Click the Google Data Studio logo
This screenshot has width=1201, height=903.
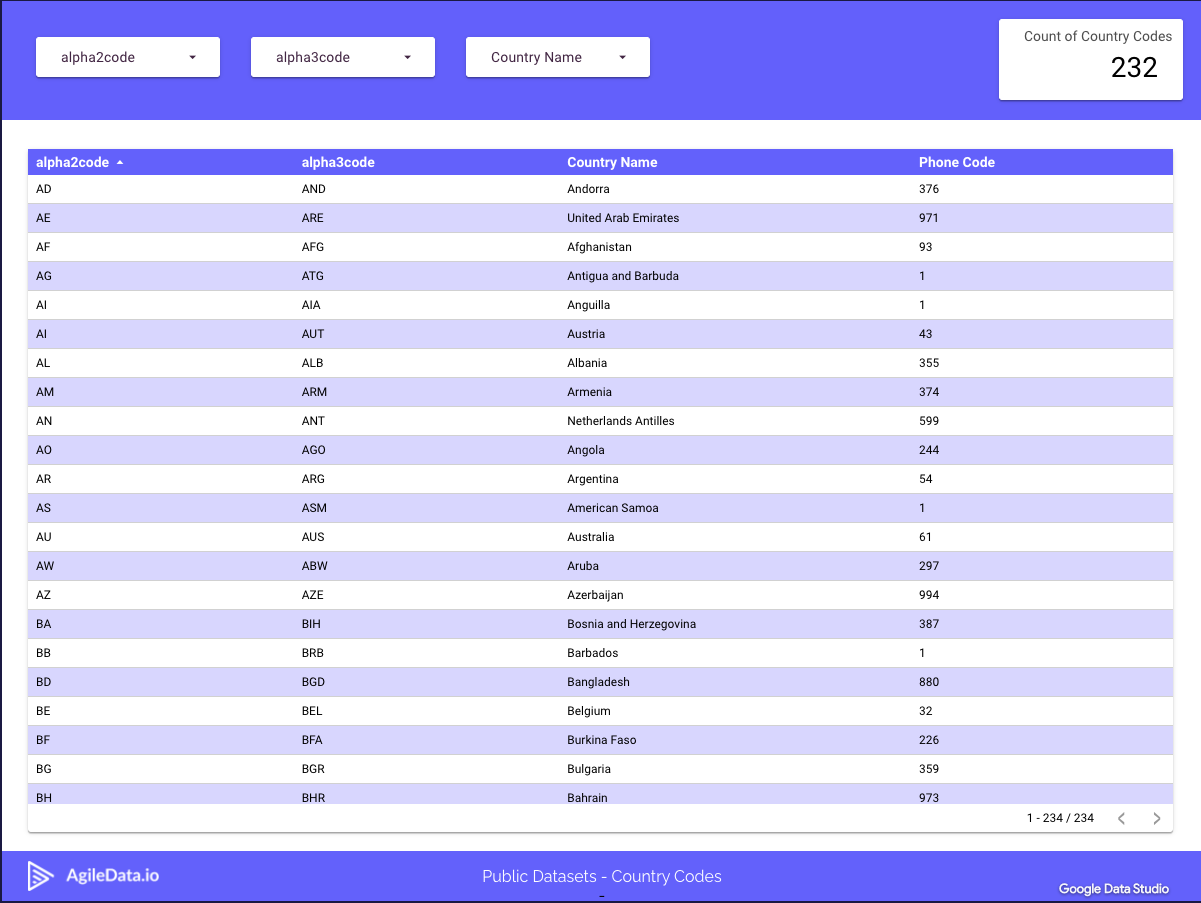[x=1114, y=888]
